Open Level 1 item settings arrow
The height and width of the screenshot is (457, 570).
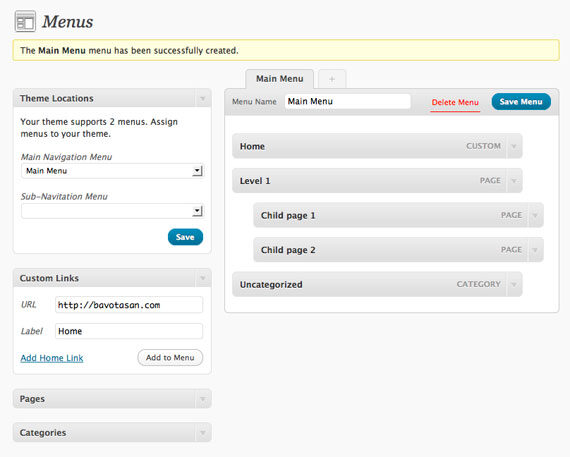tap(514, 181)
